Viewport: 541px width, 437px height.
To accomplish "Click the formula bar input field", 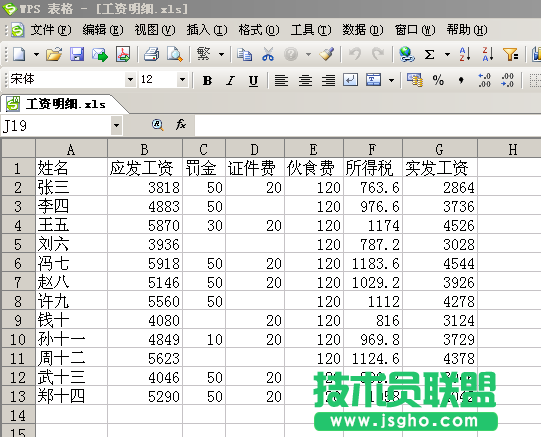I will click(x=368, y=126).
